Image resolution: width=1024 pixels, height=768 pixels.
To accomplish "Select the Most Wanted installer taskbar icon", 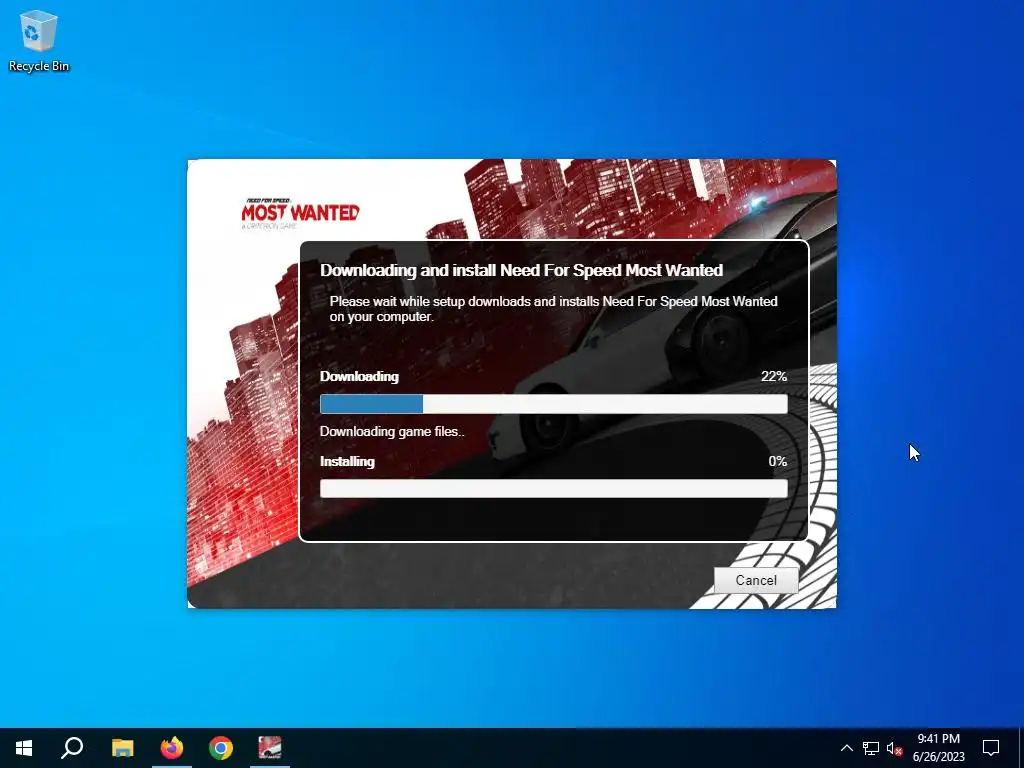I will coord(270,748).
